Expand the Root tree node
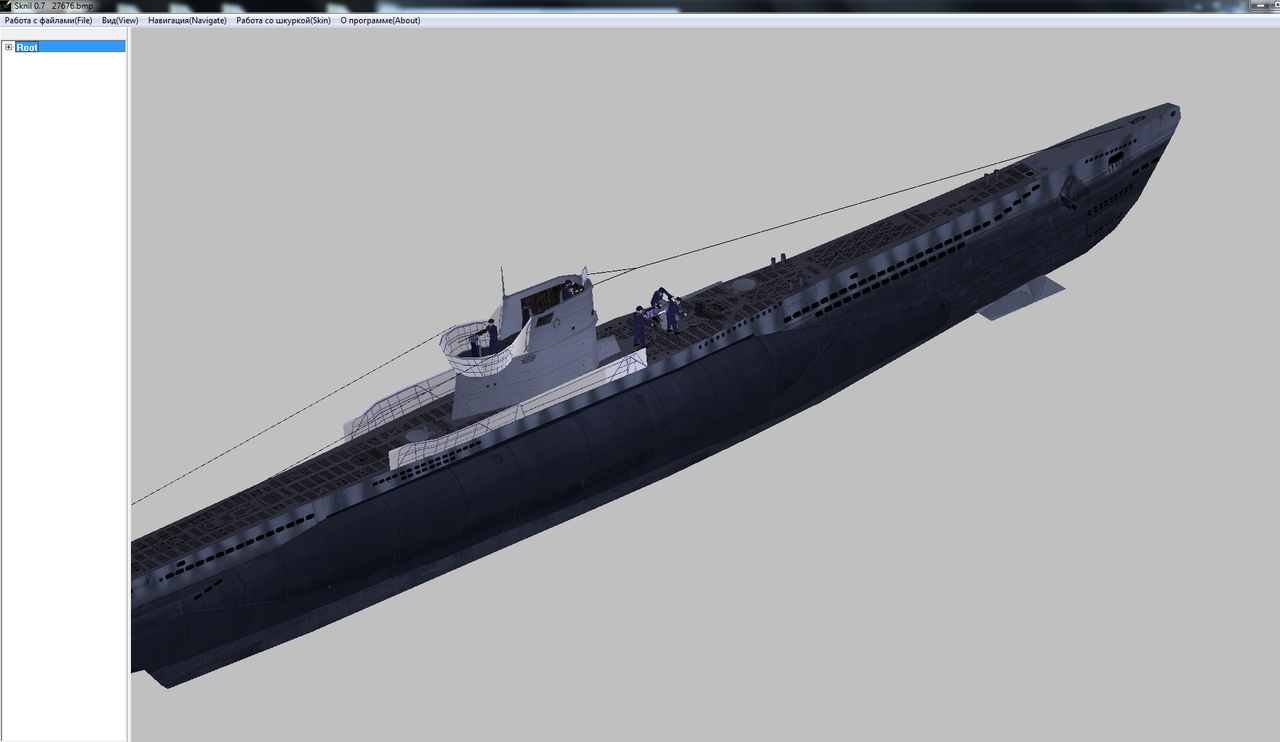This screenshot has width=1280, height=742. [x=8, y=47]
